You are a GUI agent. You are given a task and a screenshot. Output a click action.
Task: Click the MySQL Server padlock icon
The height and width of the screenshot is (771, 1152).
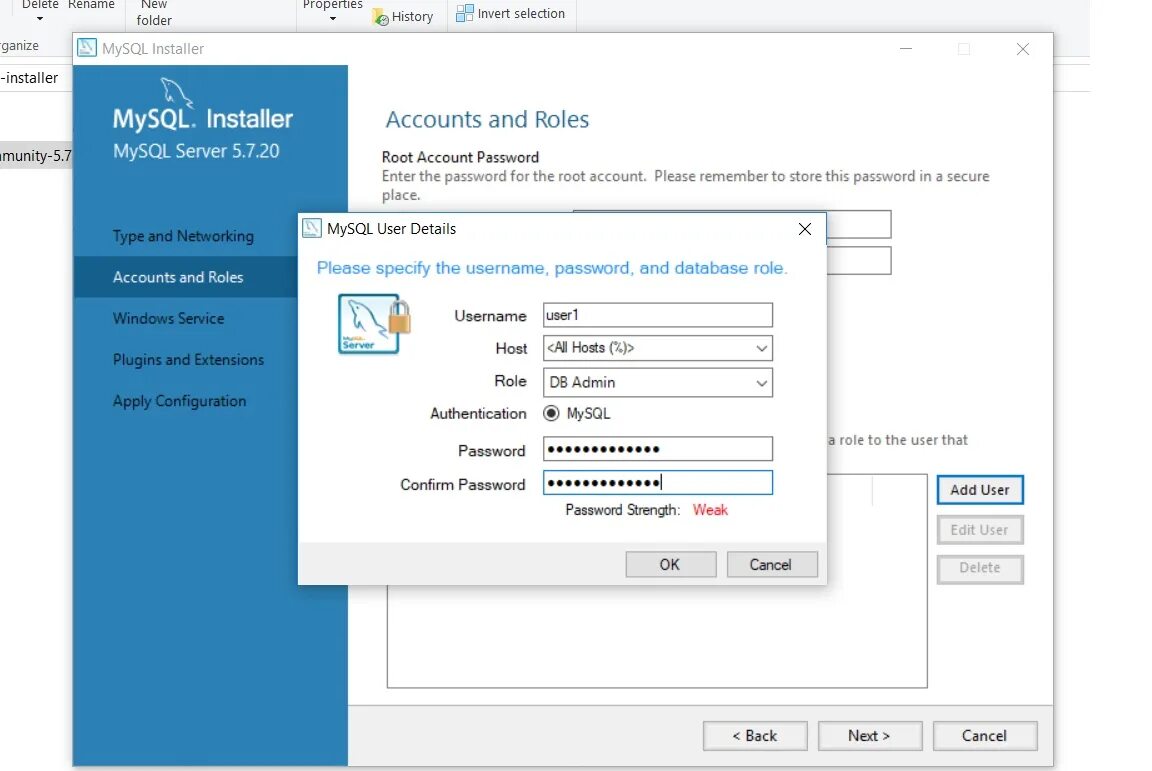[374, 323]
